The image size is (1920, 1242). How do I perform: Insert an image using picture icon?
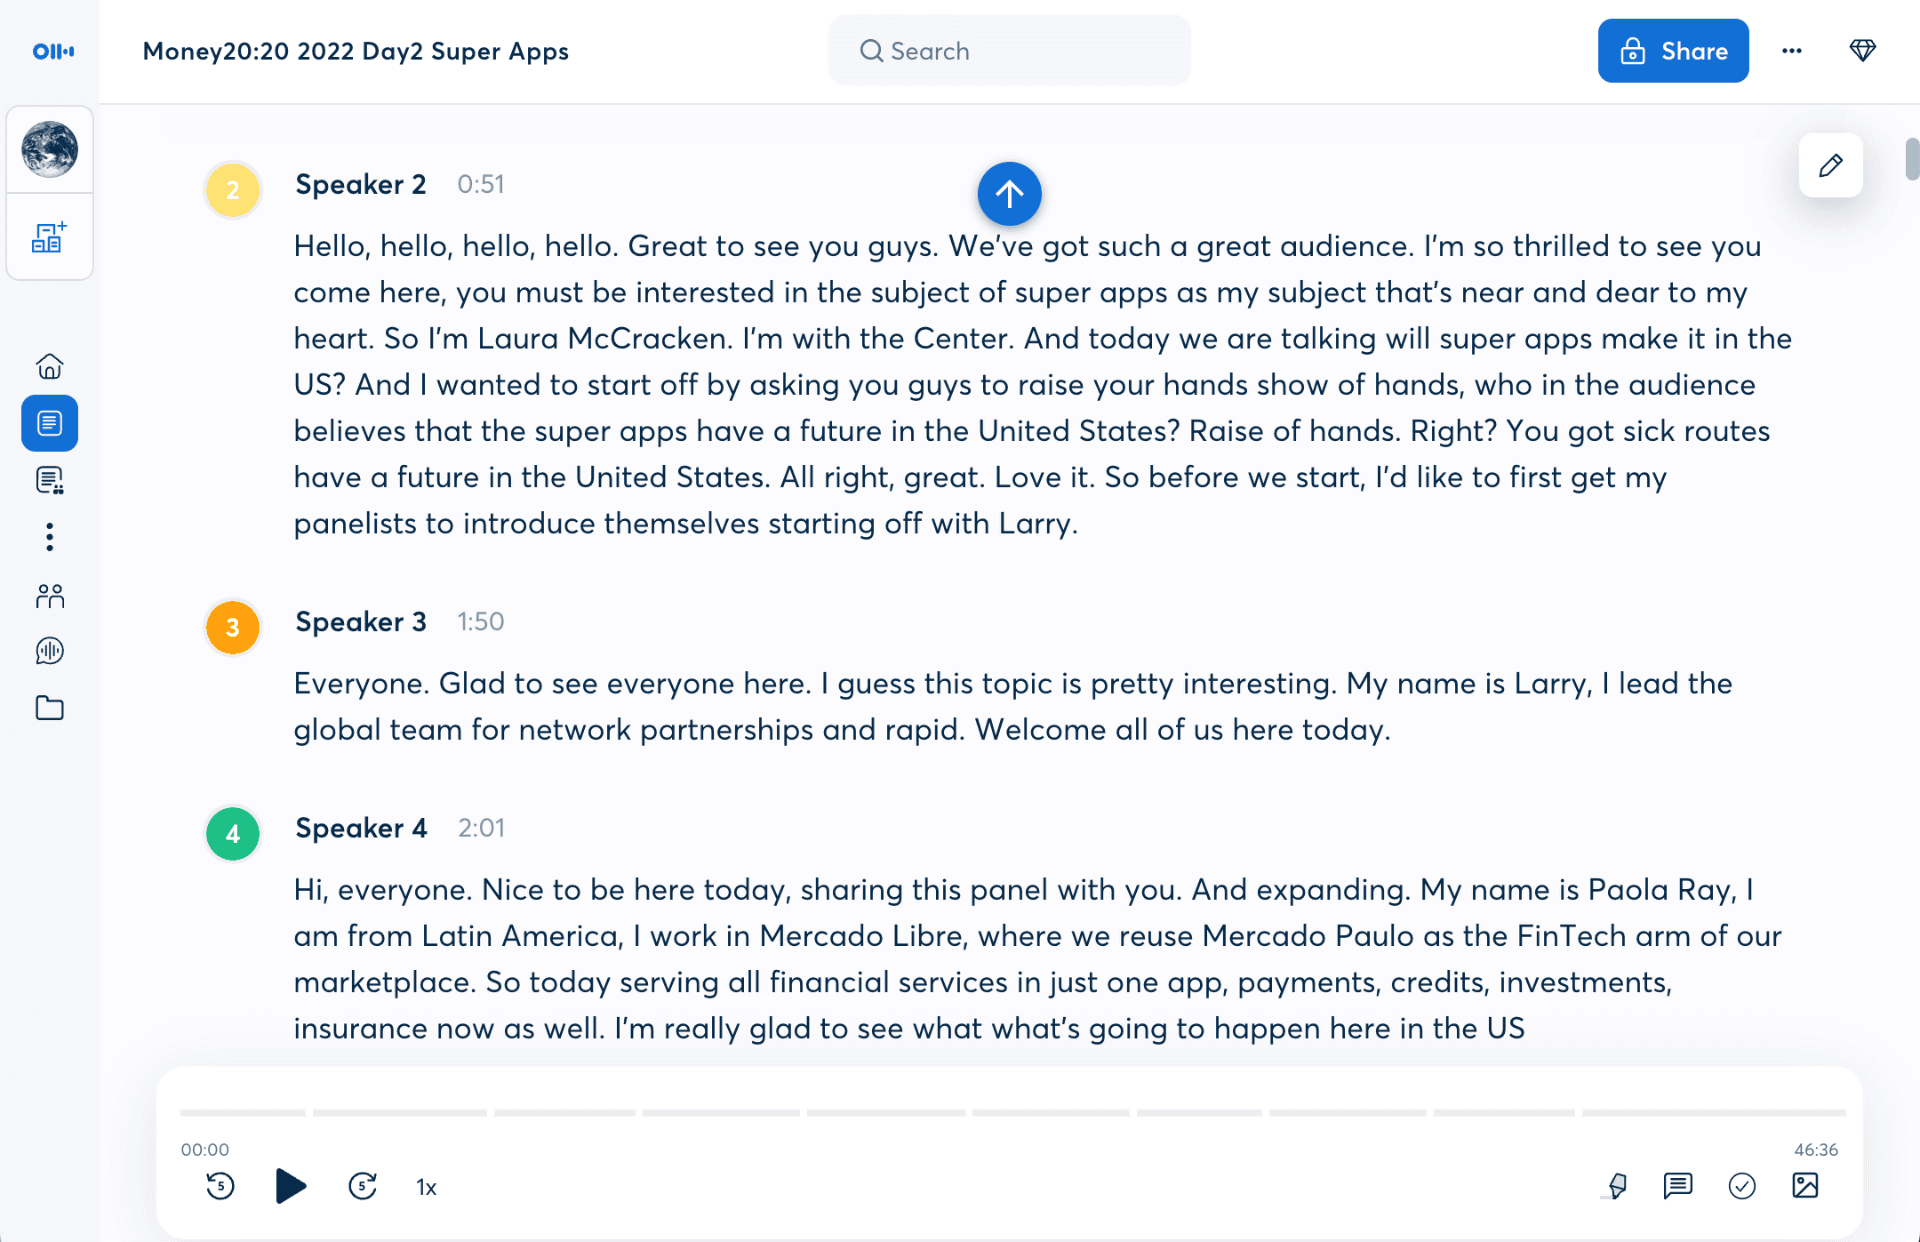click(1805, 1186)
